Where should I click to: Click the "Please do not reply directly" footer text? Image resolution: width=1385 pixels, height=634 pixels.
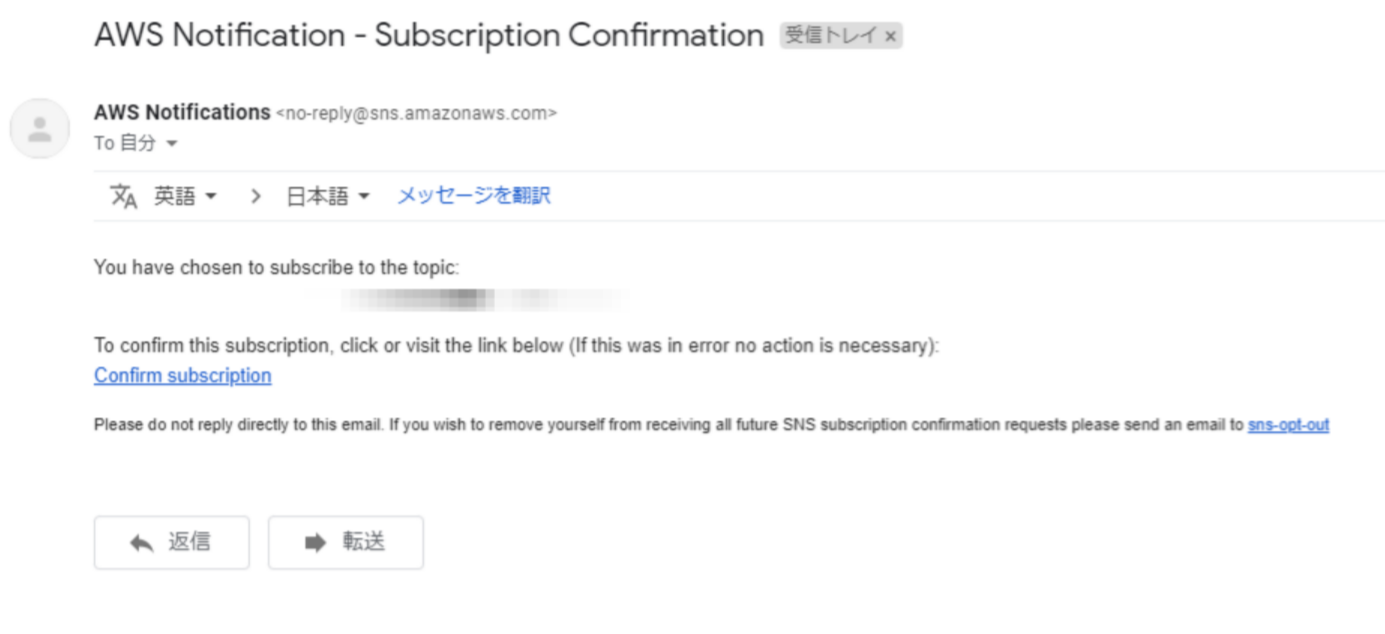(668, 425)
